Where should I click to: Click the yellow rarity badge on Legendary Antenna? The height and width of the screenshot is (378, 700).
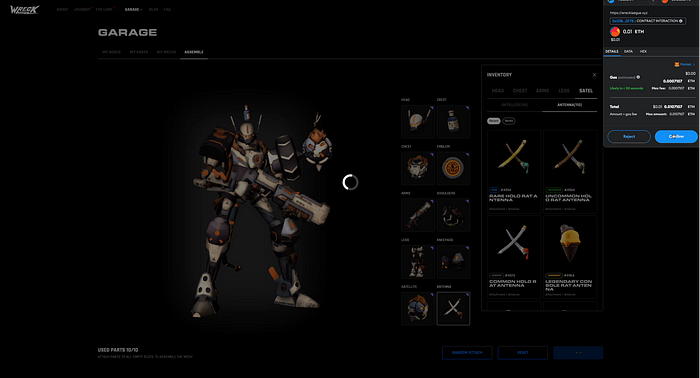554,275
